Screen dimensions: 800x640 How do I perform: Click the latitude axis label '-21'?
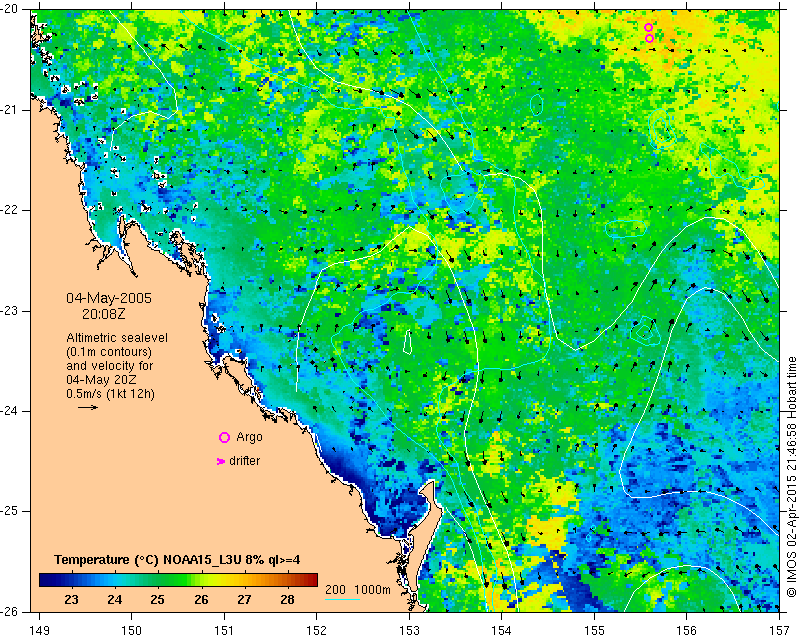pos(10,110)
